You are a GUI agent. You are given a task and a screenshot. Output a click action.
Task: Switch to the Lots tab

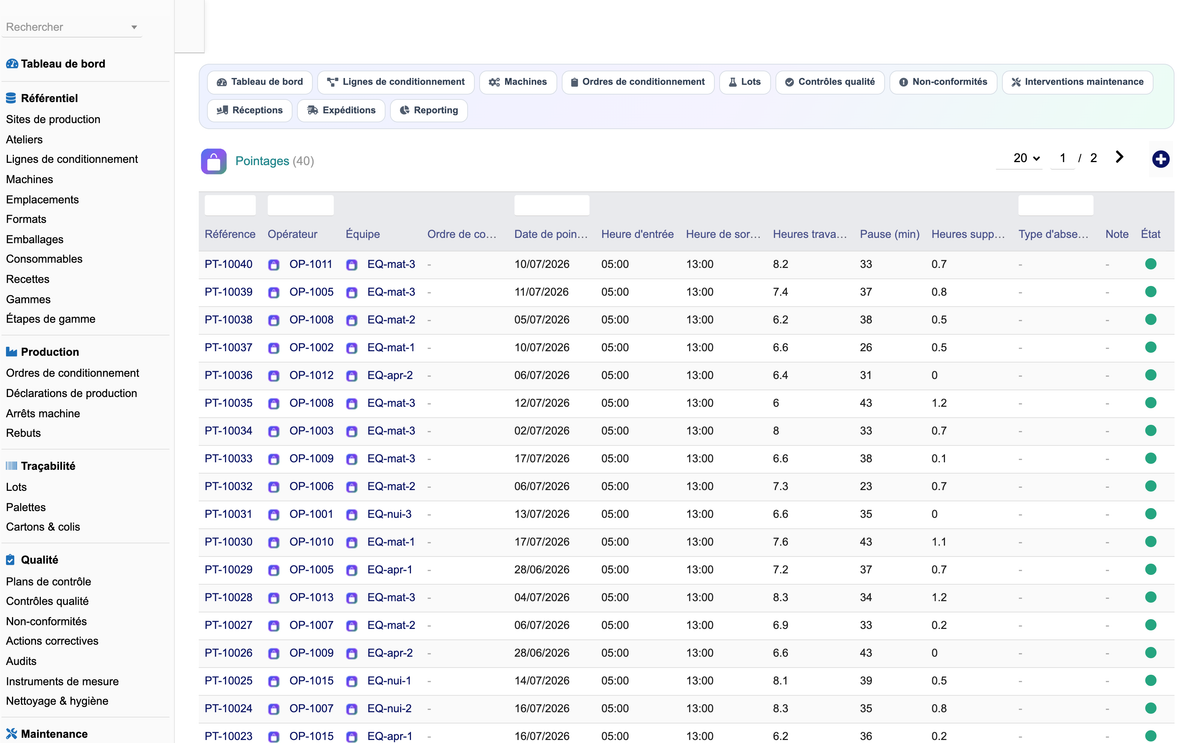tap(745, 82)
